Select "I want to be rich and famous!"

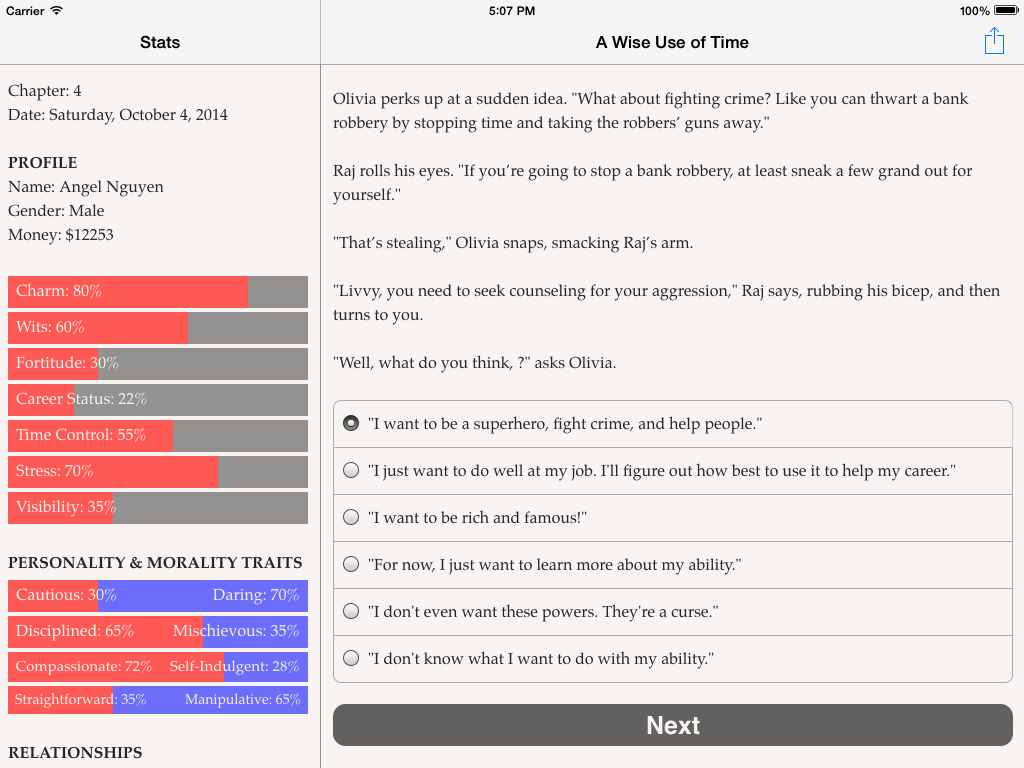pyautogui.click(x=673, y=518)
